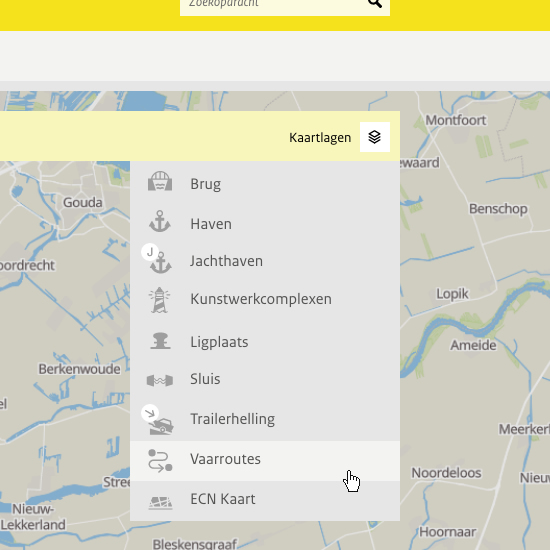Click the Trailerhelling ramp icon
This screenshot has height=550, width=550.
click(157, 420)
